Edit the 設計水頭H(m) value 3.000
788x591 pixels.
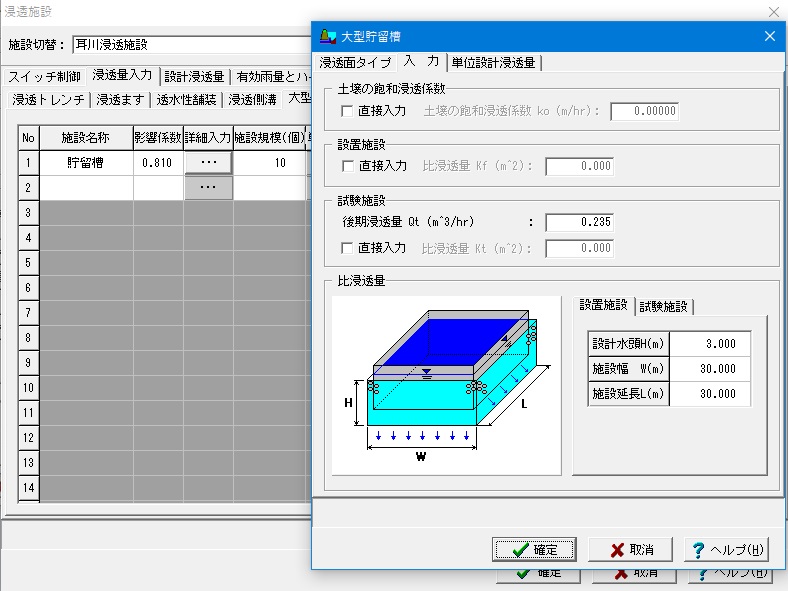(x=710, y=344)
